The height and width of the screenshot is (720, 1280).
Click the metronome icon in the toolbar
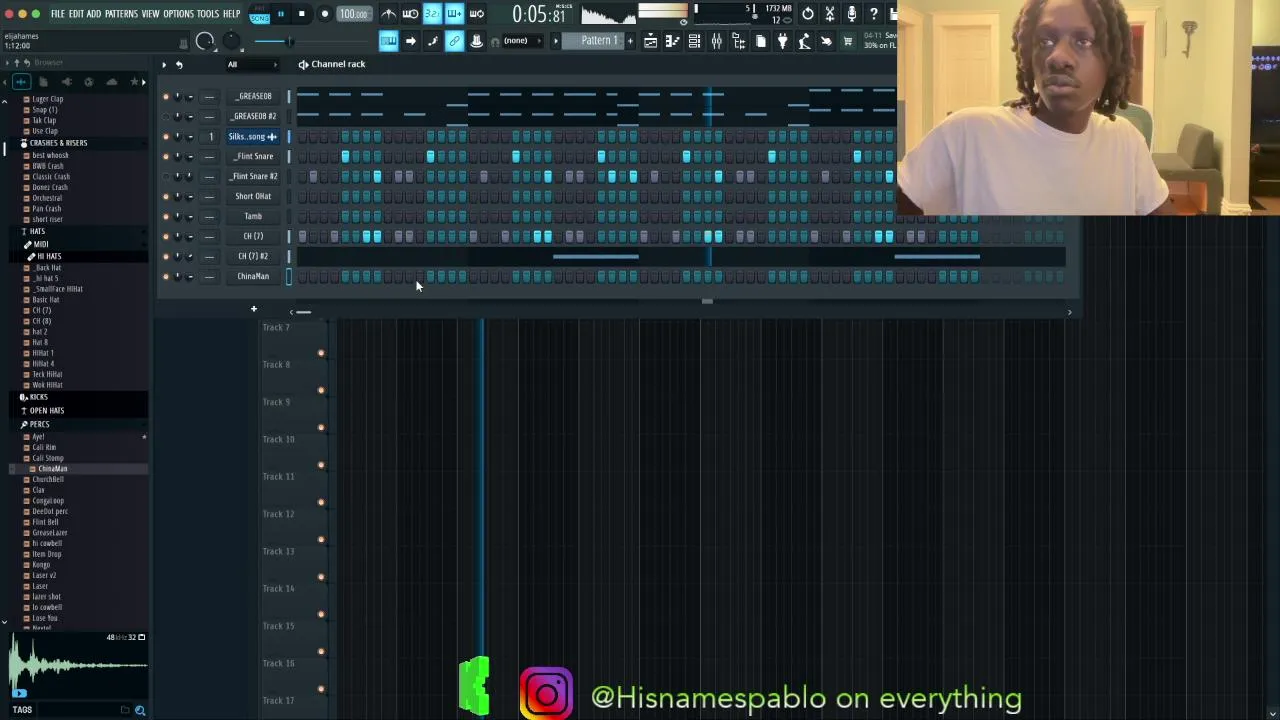[389, 13]
